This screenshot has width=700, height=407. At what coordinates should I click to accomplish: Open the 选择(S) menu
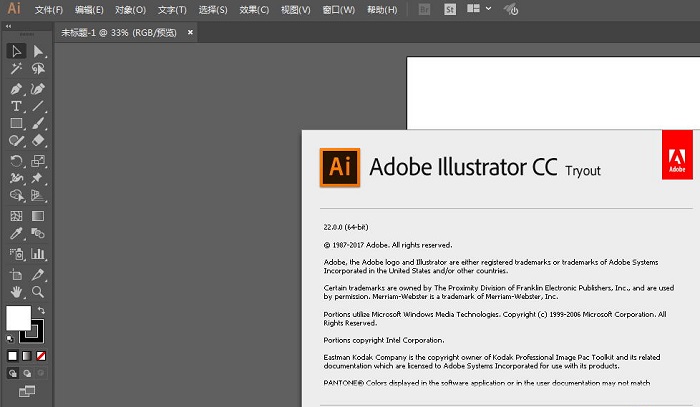coord(213,10)
